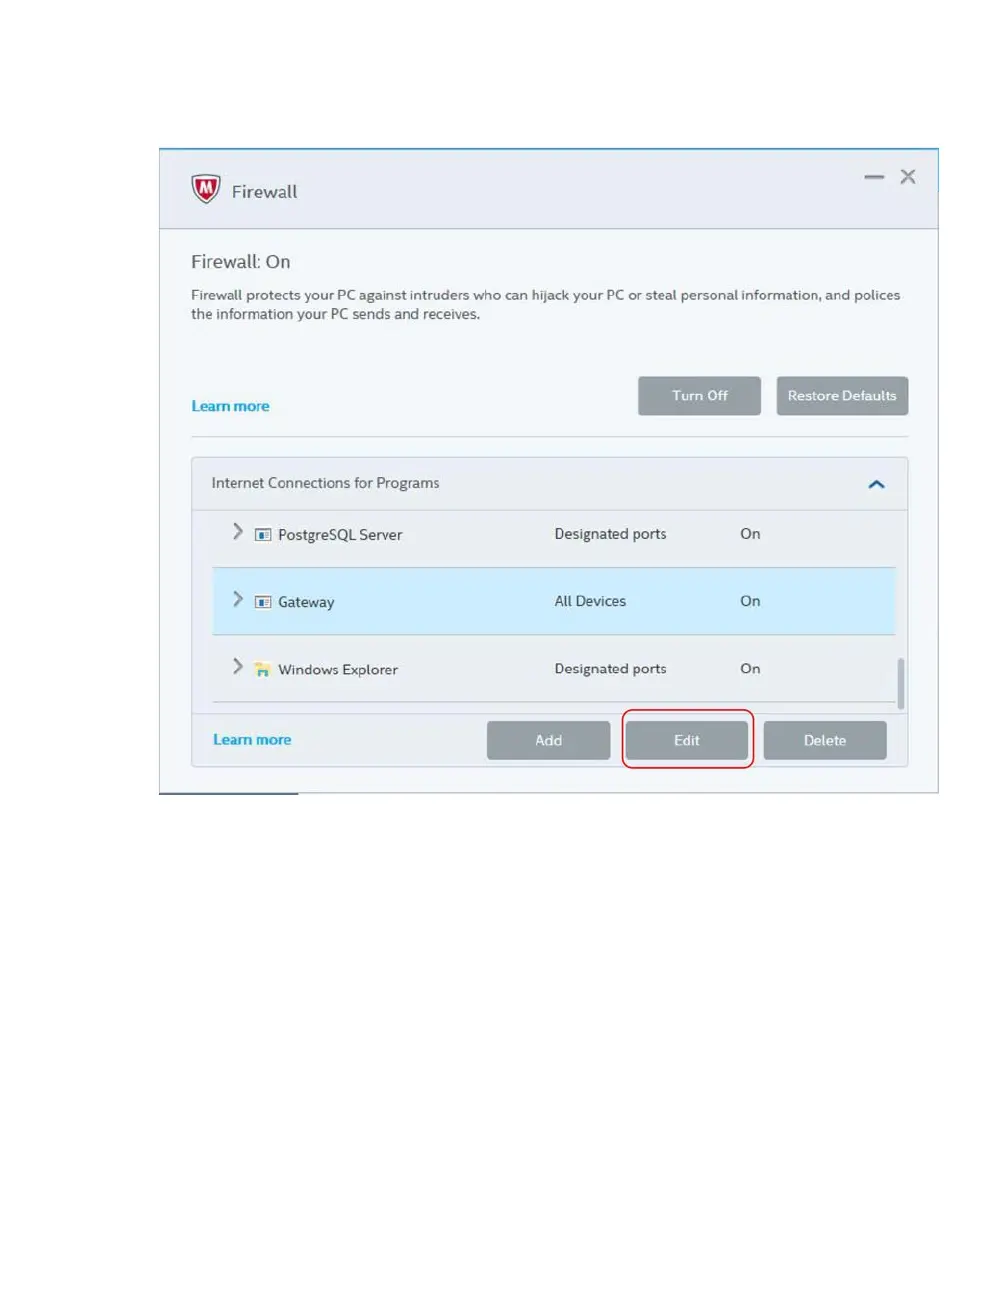Click the program list scrollbar thumb
1008x1296 pixels.
click(901, 683)
